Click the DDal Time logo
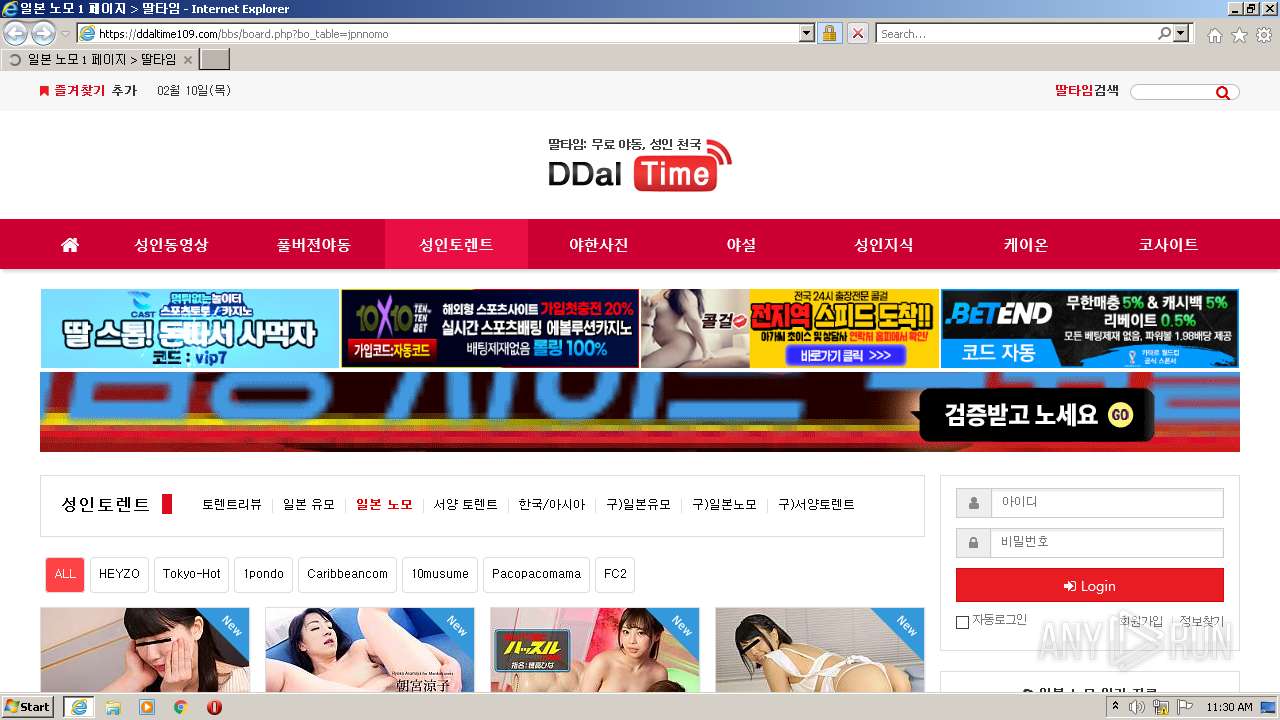Image resolution: width=1280 pixels, height=720 pixels. tap(640, 164)
